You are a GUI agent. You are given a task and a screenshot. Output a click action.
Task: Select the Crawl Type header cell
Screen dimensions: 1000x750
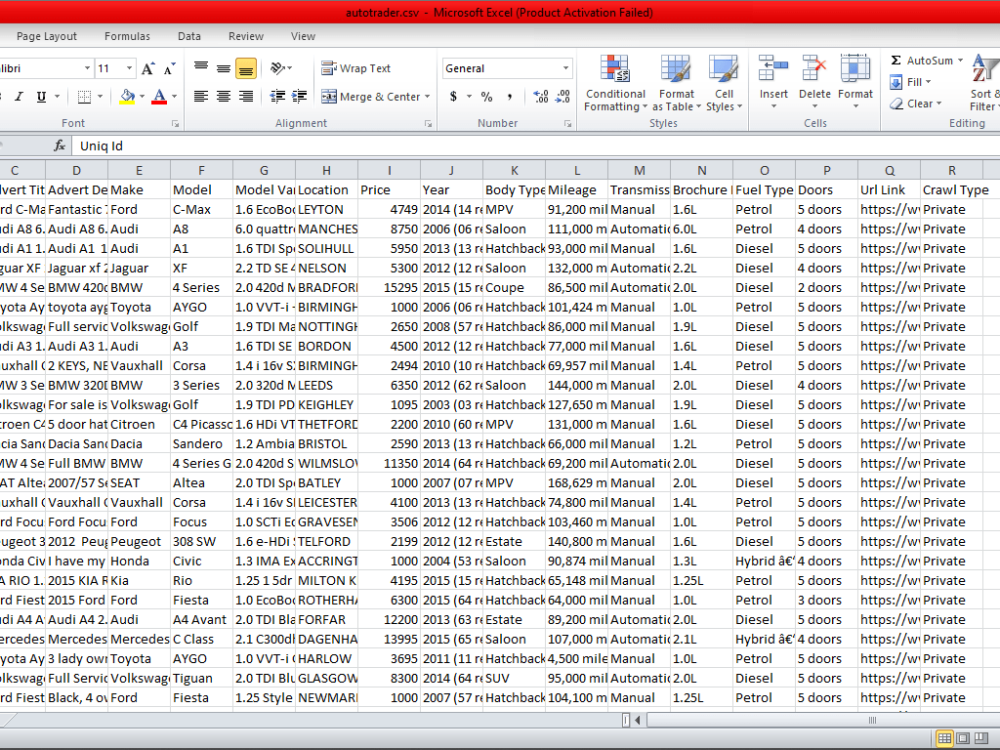(952, 190)
